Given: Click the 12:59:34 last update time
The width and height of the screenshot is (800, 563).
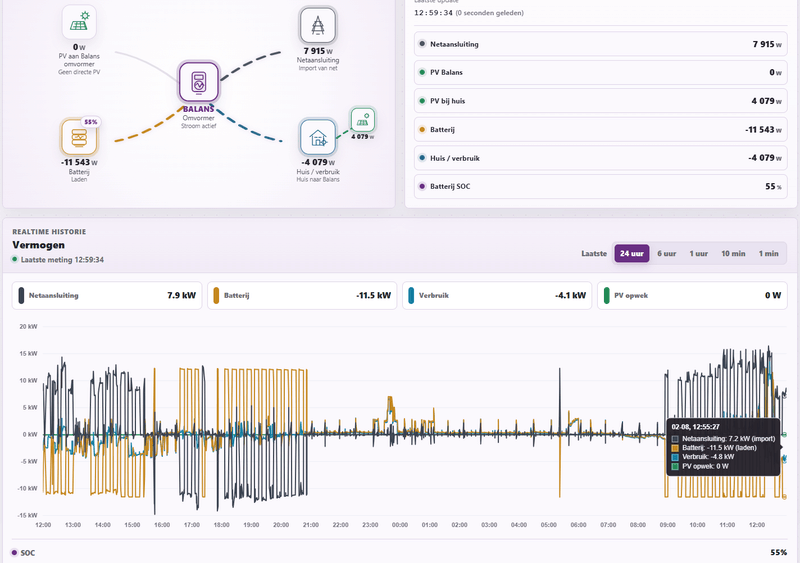Looking at the screenshot, I should [x=433, y=13].
